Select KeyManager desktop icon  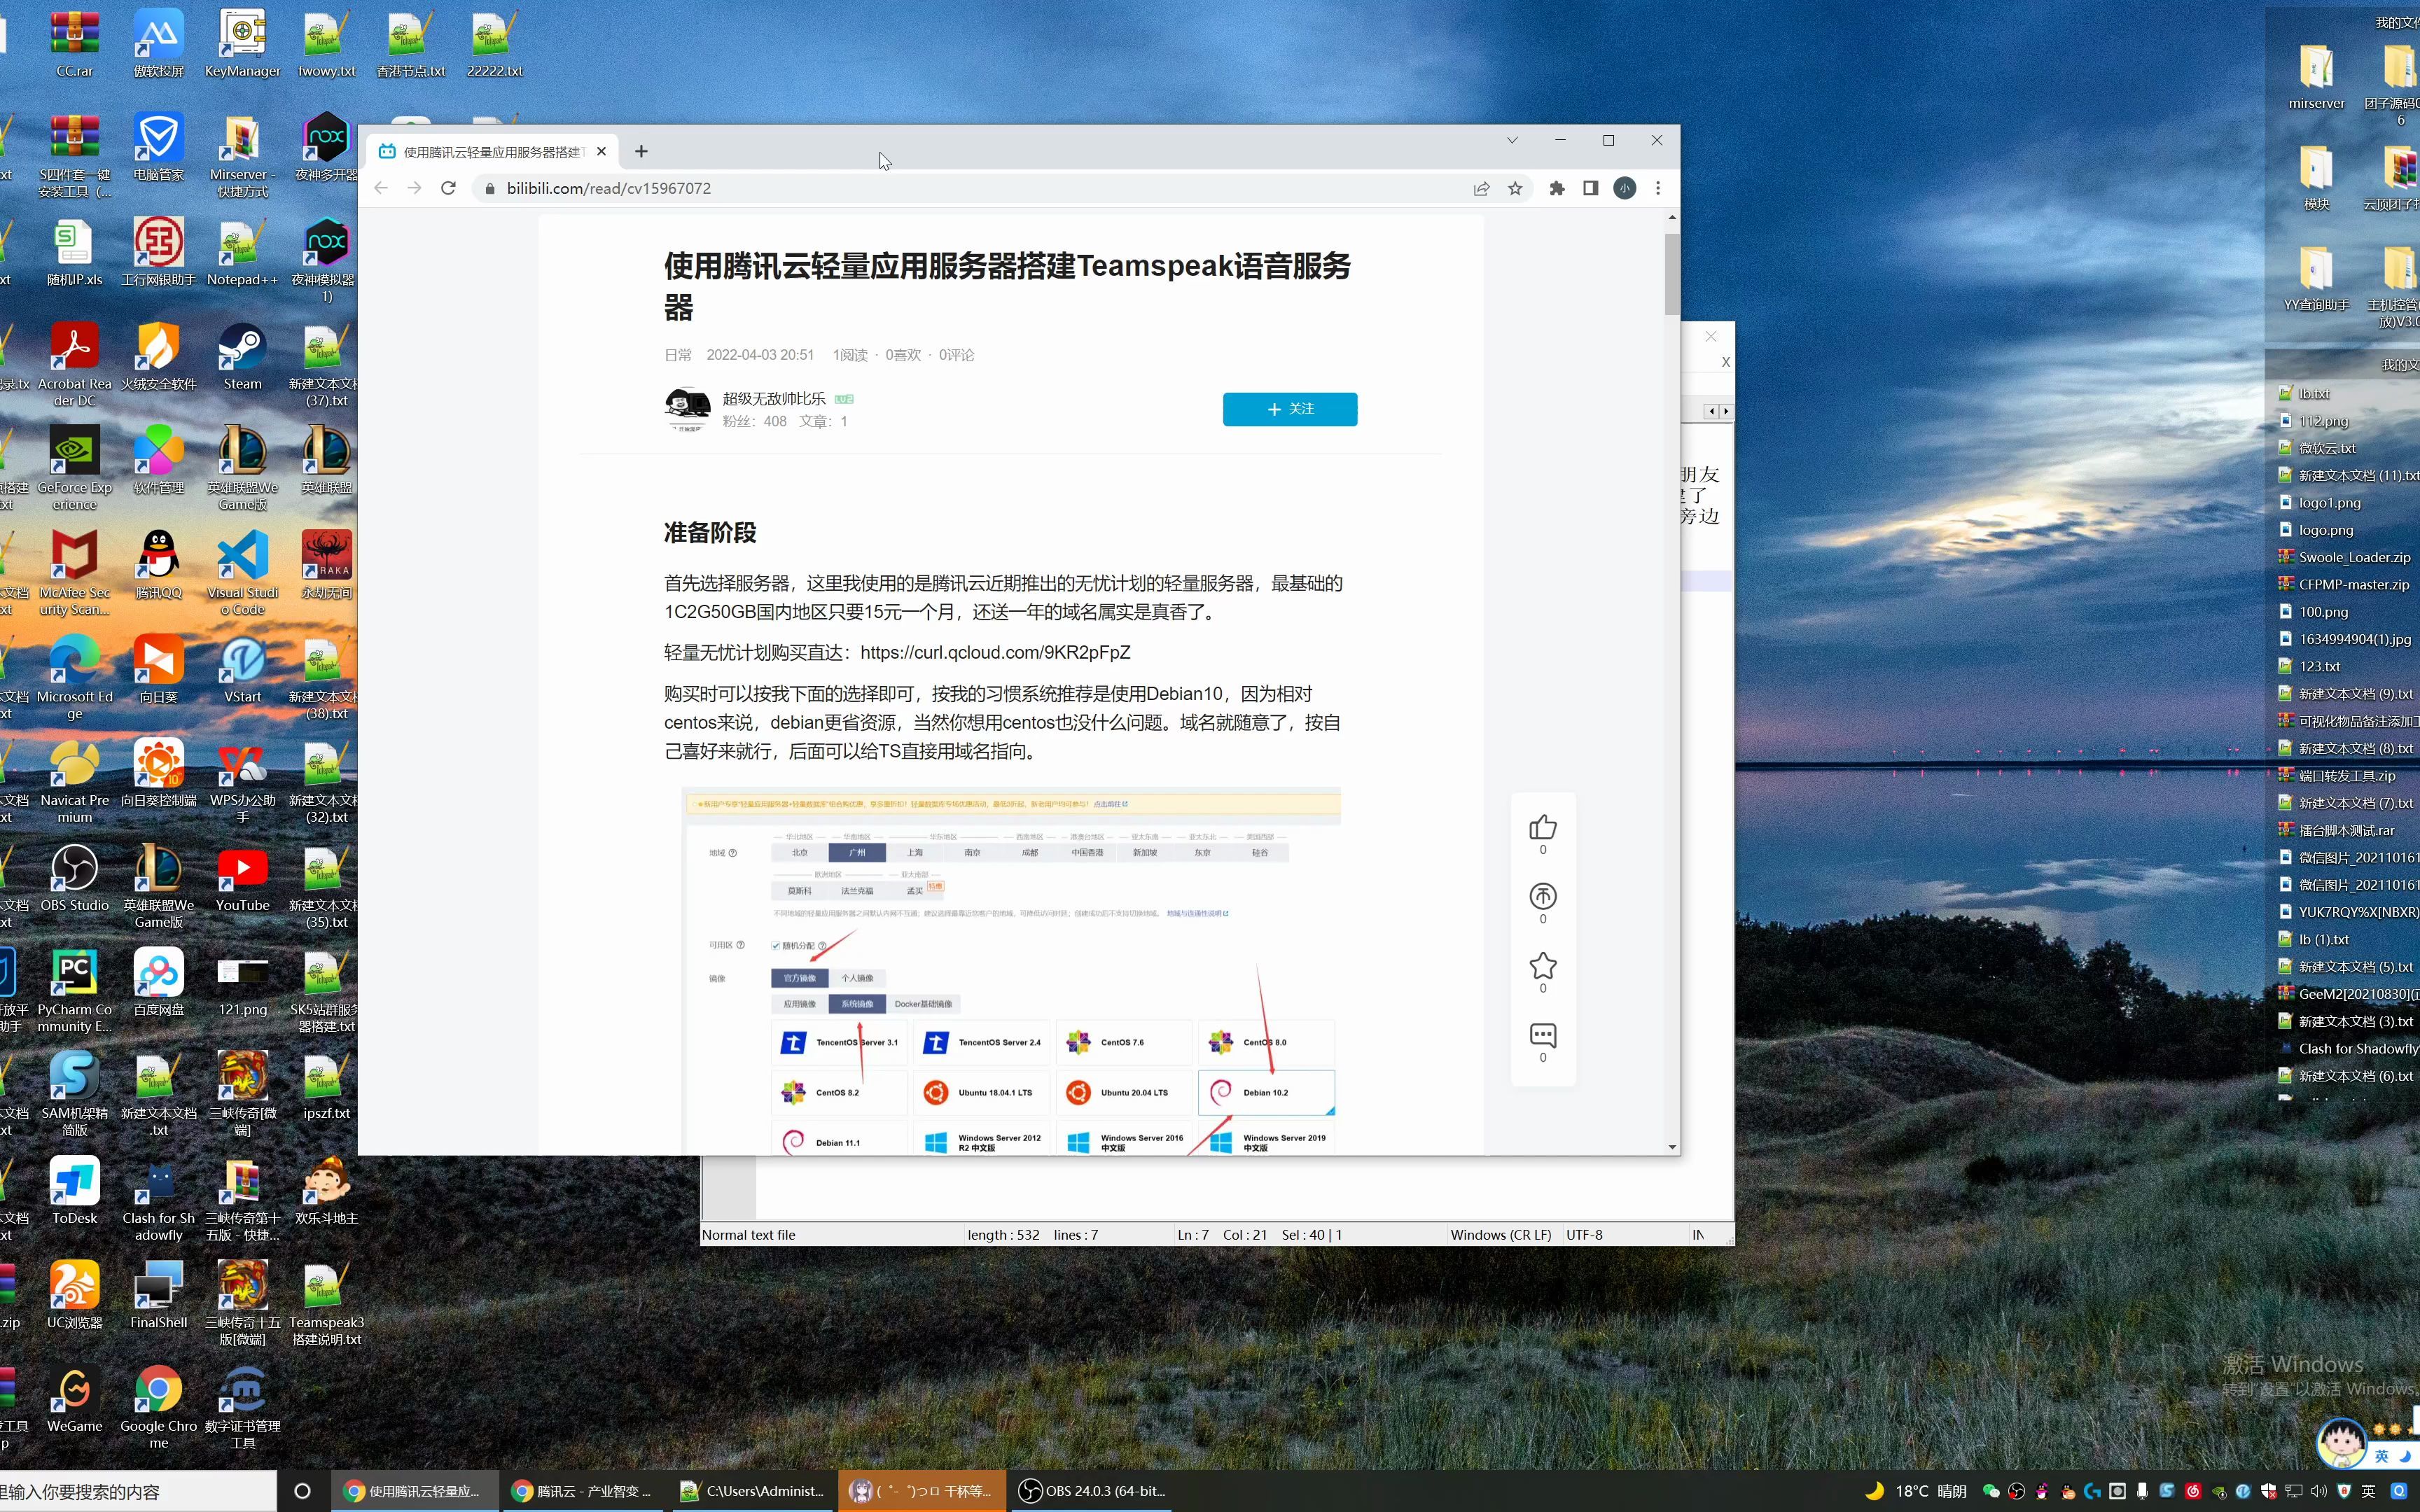(242, 44)
